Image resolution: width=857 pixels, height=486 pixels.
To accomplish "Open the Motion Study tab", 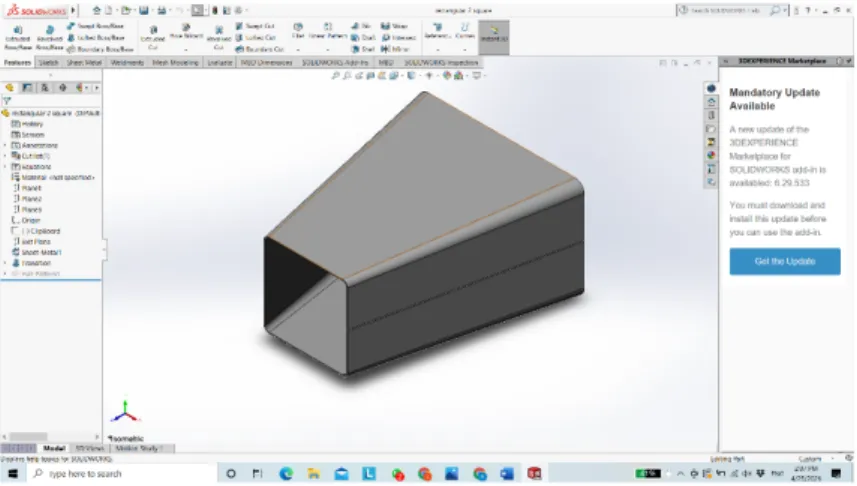I will point(137,449).
